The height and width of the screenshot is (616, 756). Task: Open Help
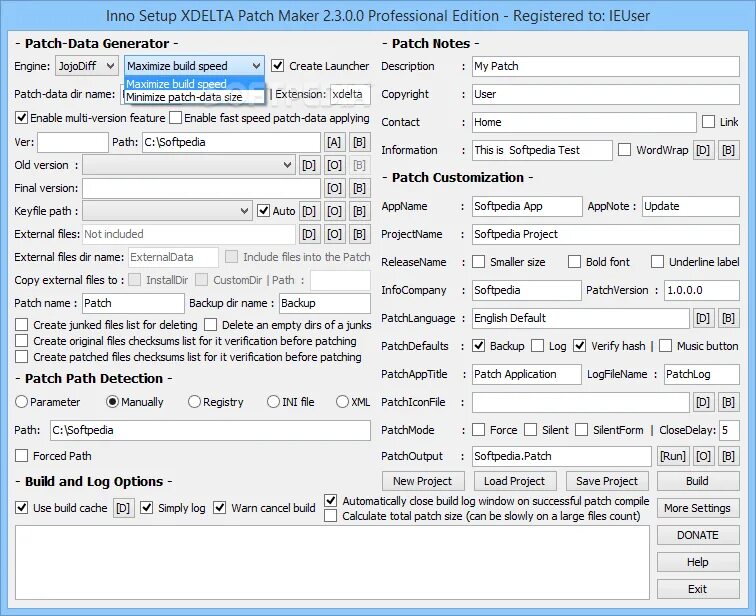click(698, 562)
